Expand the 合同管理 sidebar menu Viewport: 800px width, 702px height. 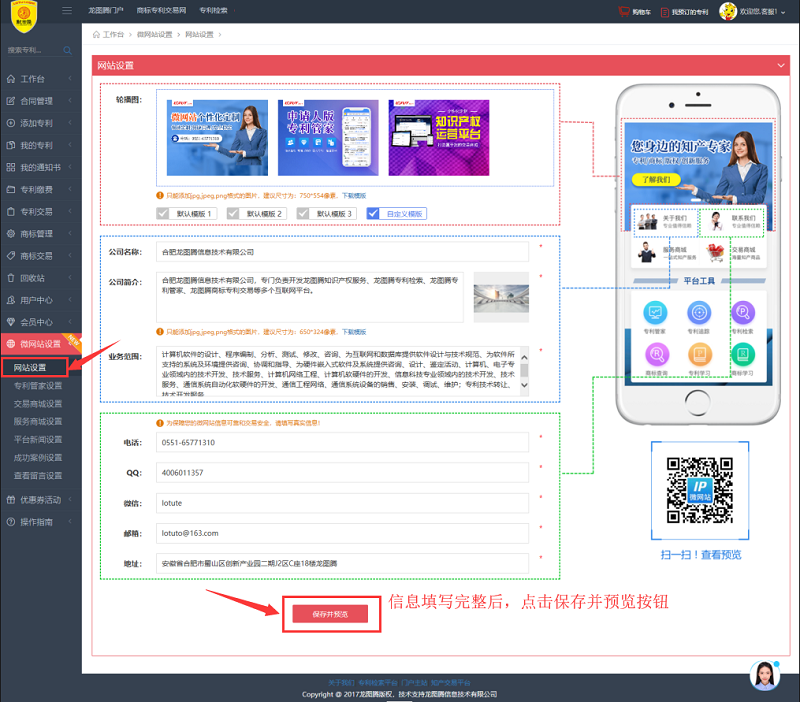tap(37, 100)
